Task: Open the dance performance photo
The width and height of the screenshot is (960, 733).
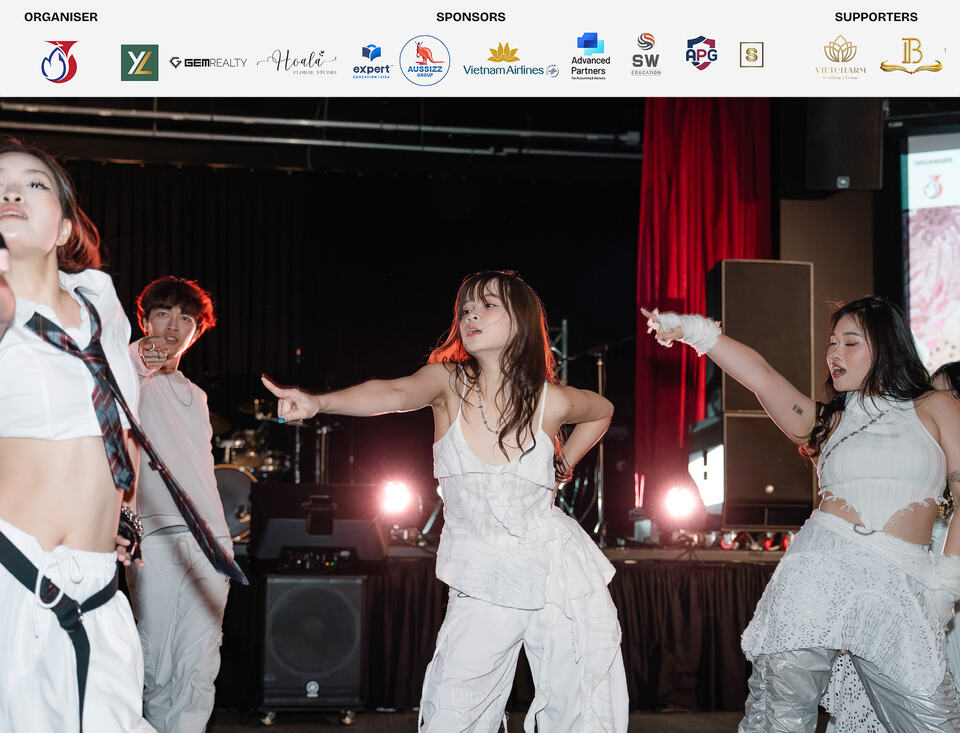Action: (x=480, y=415)
